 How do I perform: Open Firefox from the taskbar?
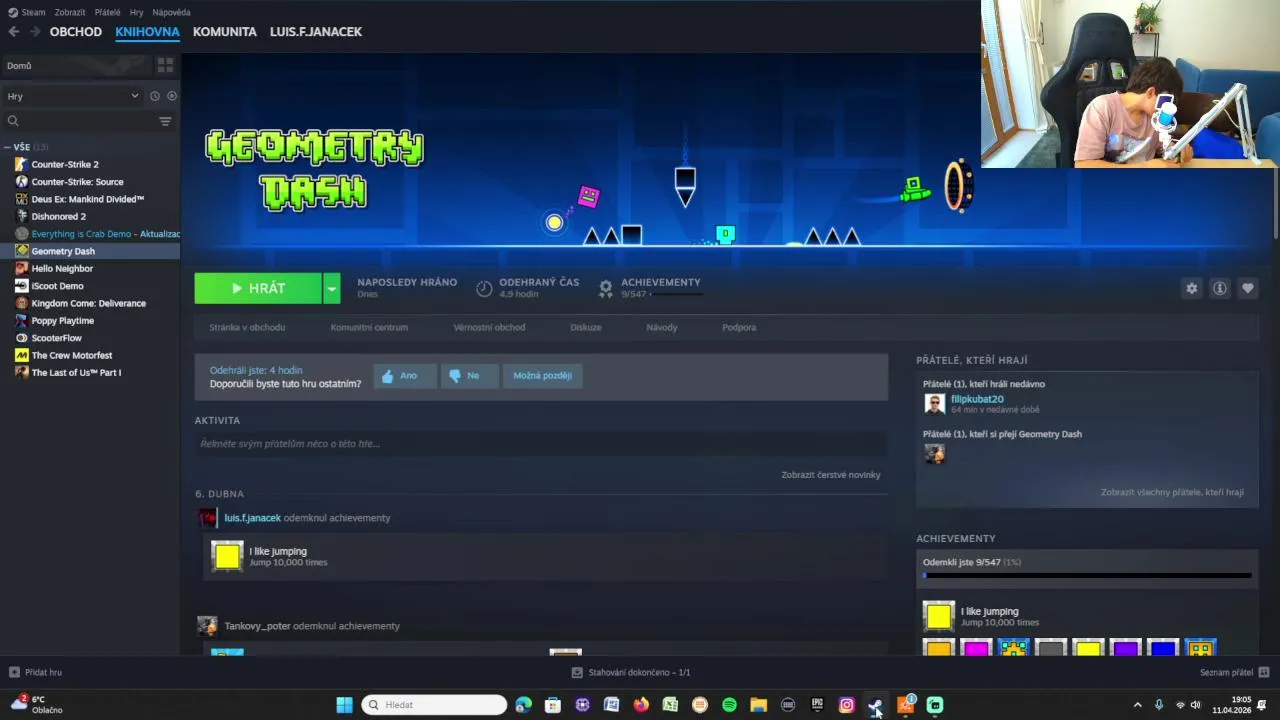point(641,705)
